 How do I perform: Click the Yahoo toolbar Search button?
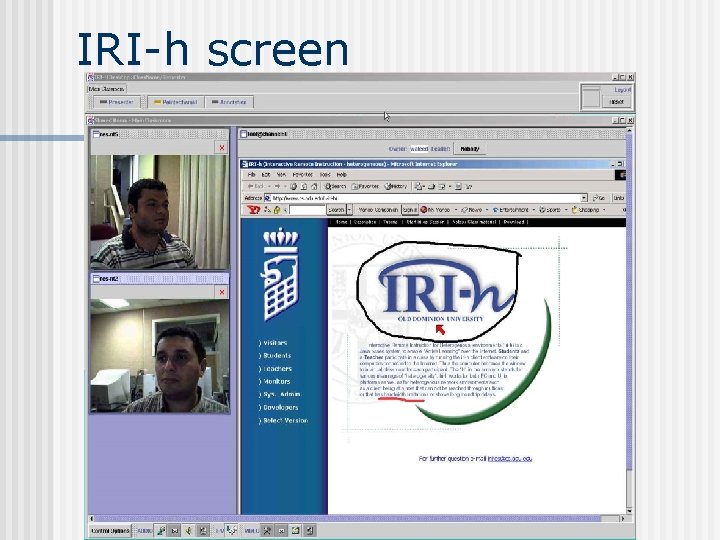(x=336, y=210)
